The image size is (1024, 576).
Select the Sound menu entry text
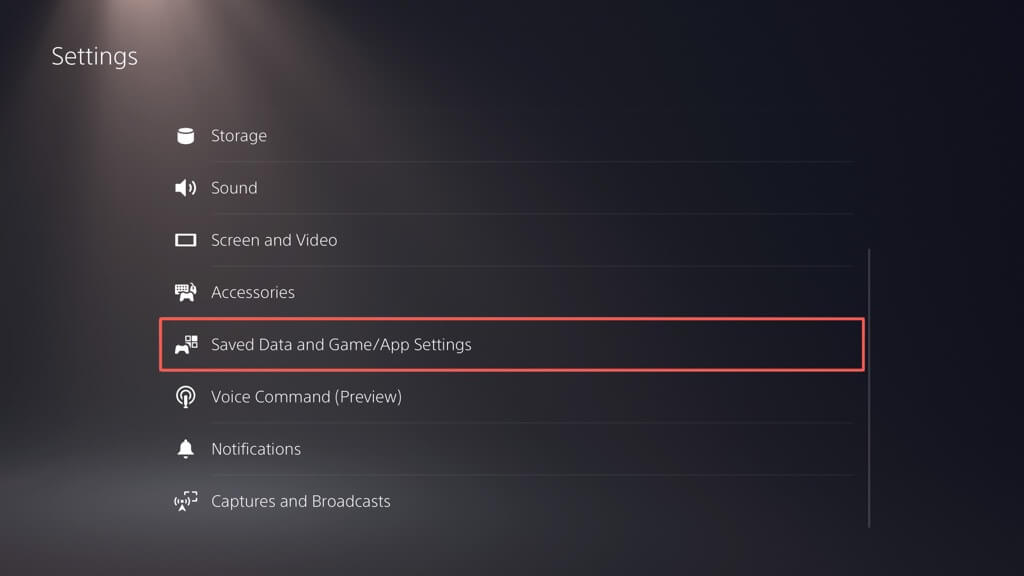click(x=234, y=188)
